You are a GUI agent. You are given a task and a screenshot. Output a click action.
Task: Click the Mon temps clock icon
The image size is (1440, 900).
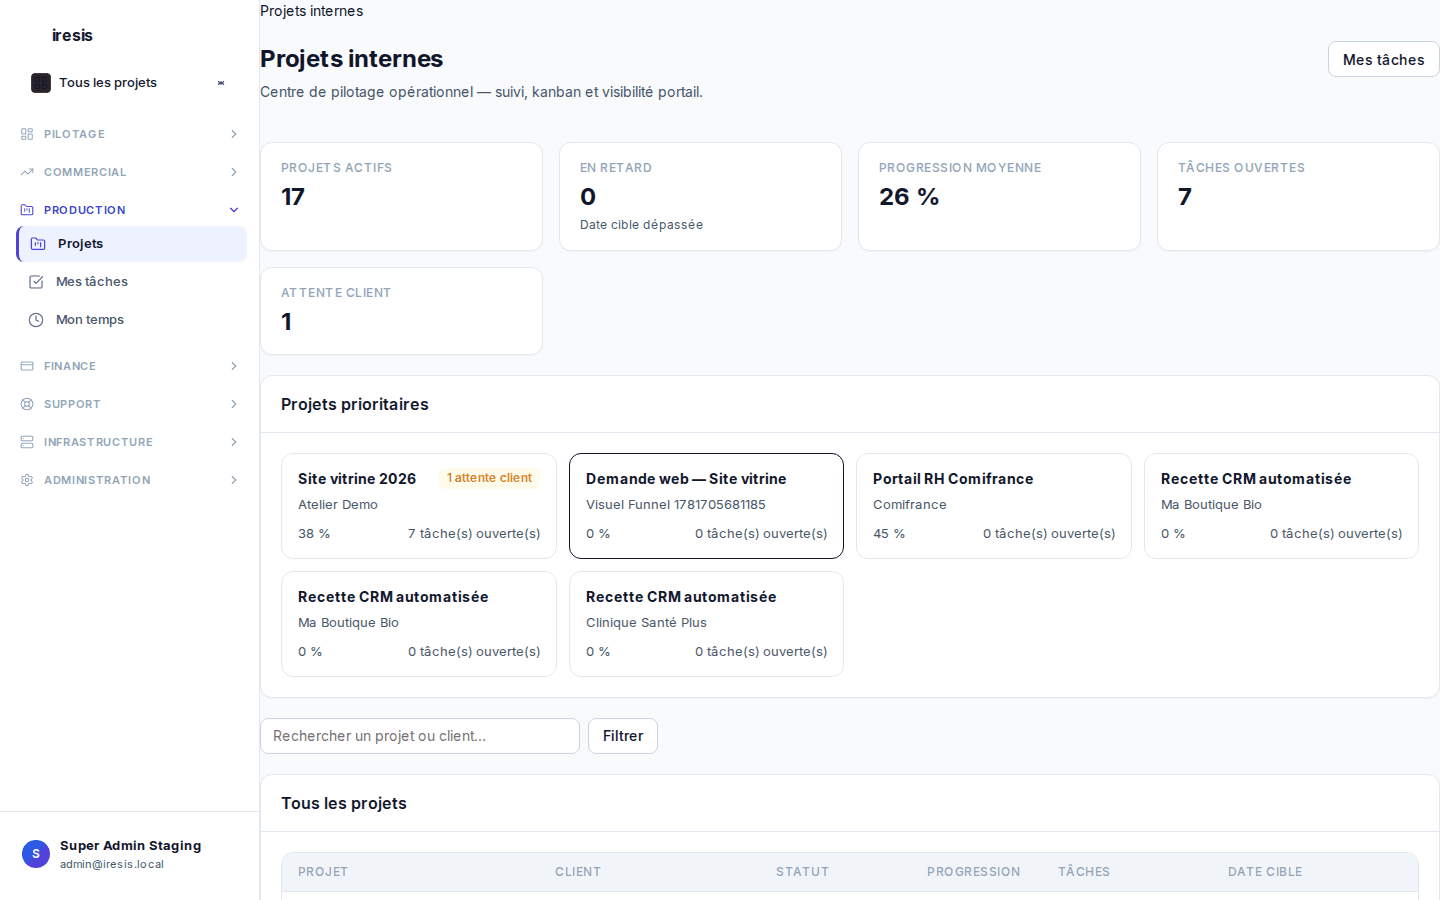(x=36, y=320)
